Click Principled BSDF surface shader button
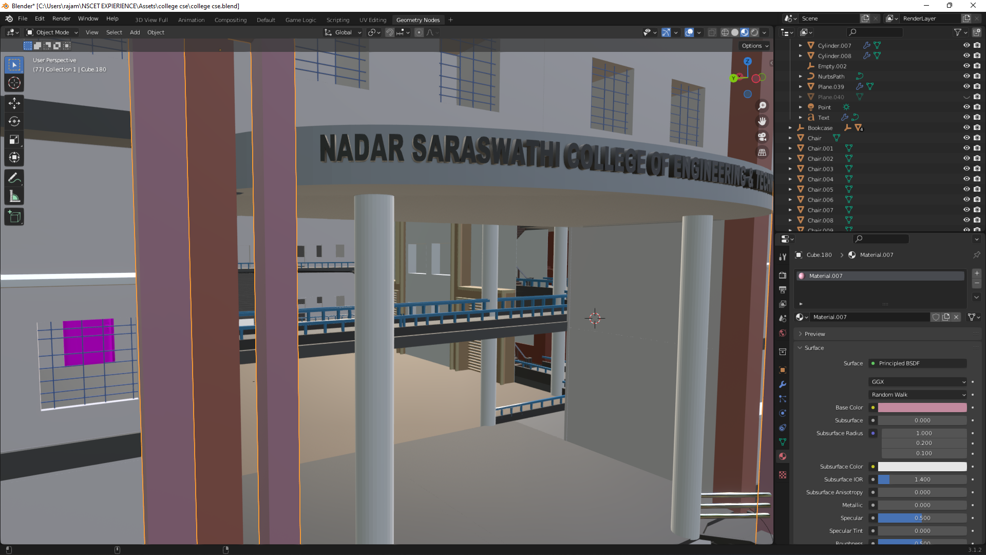 pyautogui.click(x=918, y=363)
